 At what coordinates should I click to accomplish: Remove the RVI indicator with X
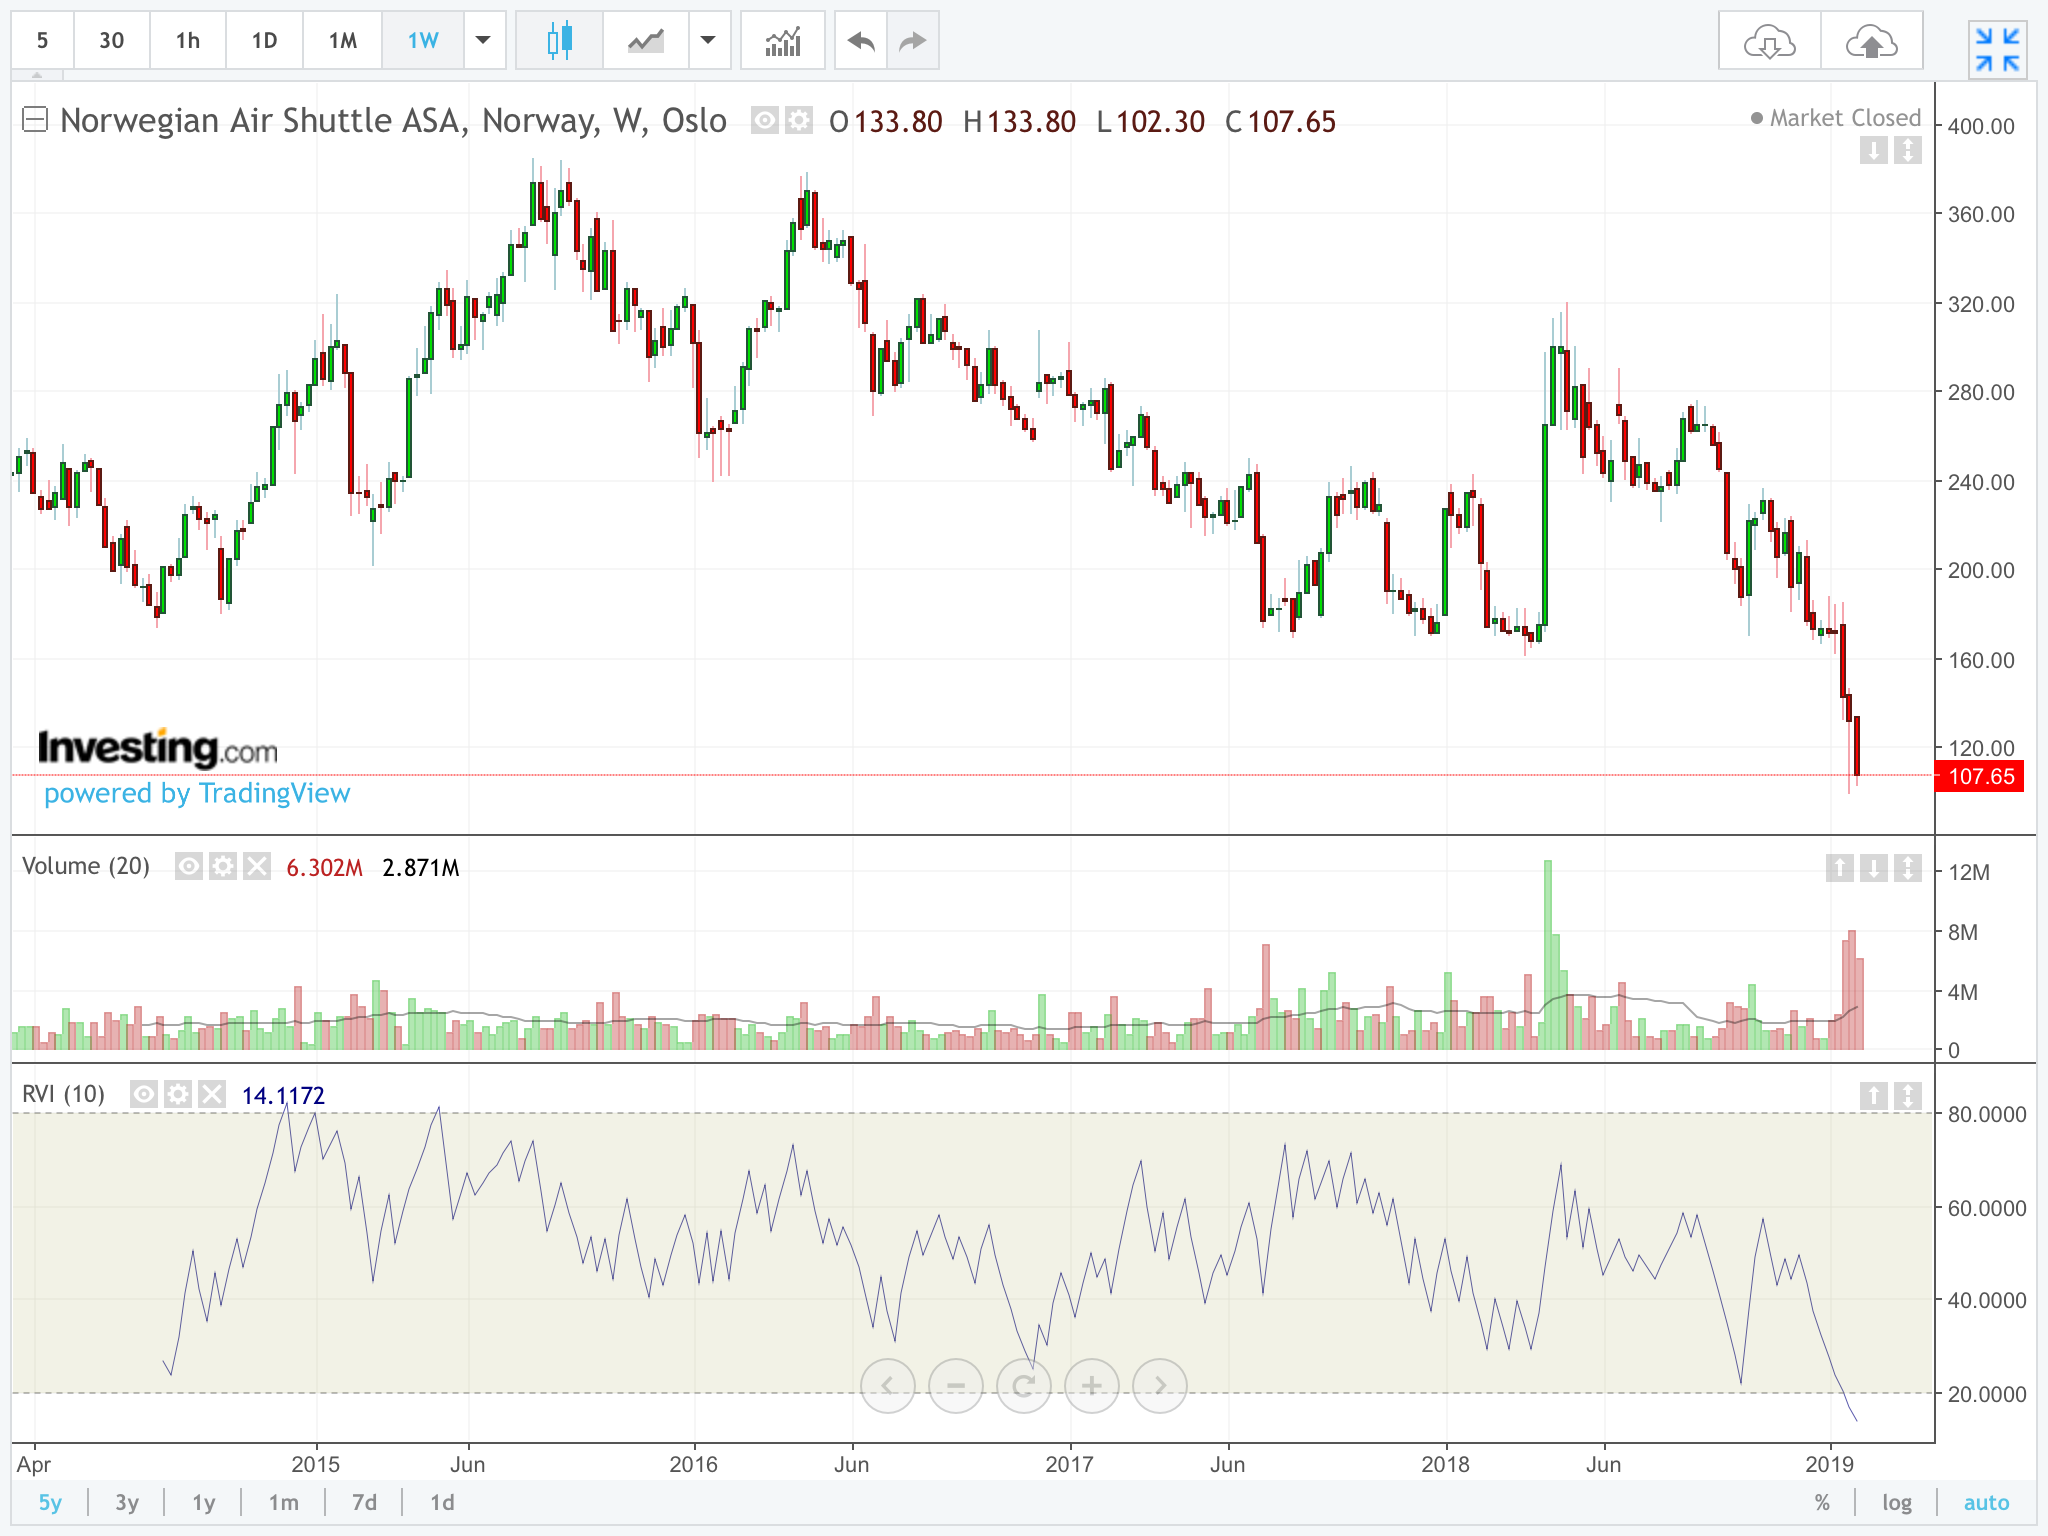coord(212,1094)
